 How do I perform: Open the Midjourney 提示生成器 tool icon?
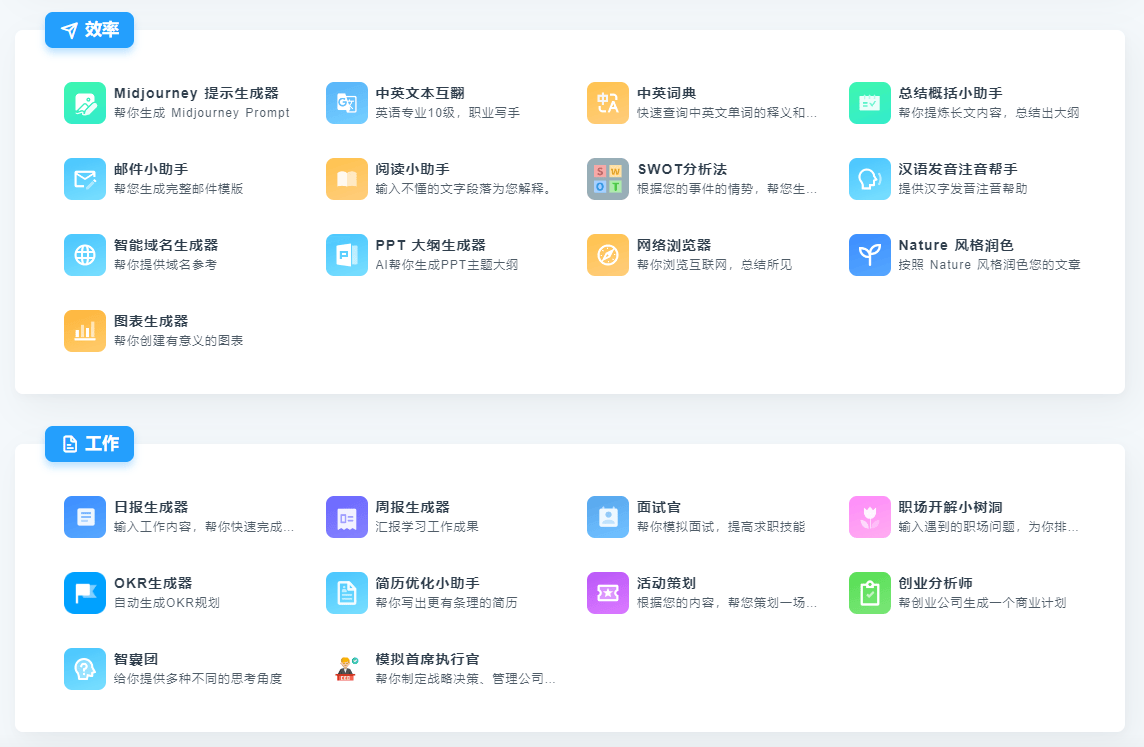tap(85, 103)
